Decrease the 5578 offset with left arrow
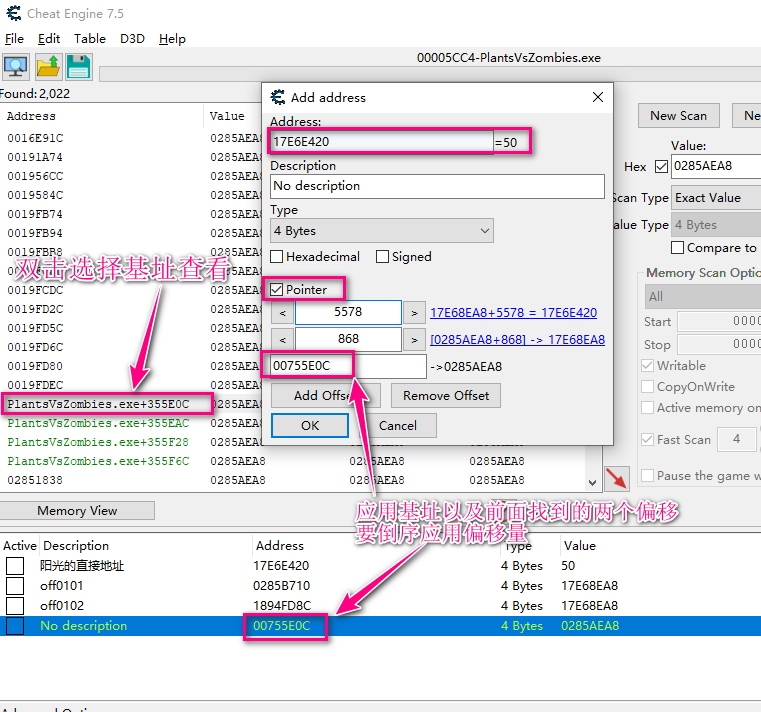The width and height of the screenshot is (761, 712). coord(282,313)
